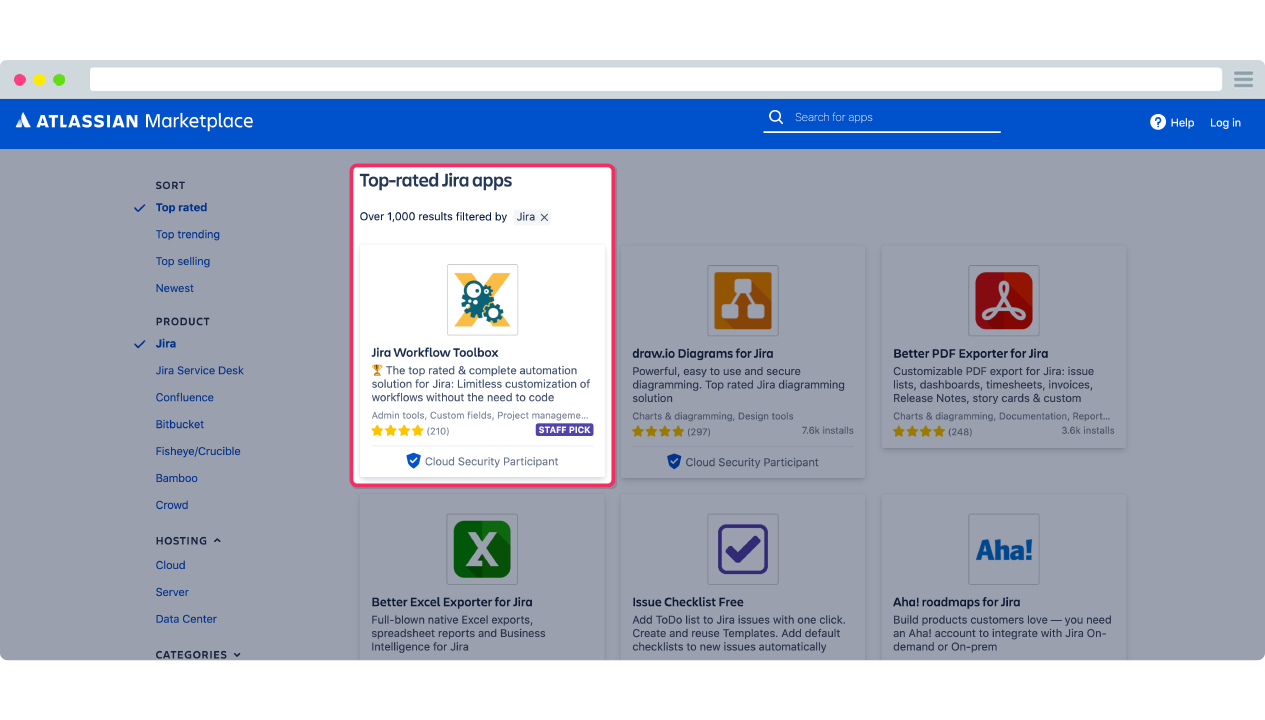This screenshot has height=720, width=1265.
Task: Click the Aha! roadmaps app icon
Action: point(1004,549)
